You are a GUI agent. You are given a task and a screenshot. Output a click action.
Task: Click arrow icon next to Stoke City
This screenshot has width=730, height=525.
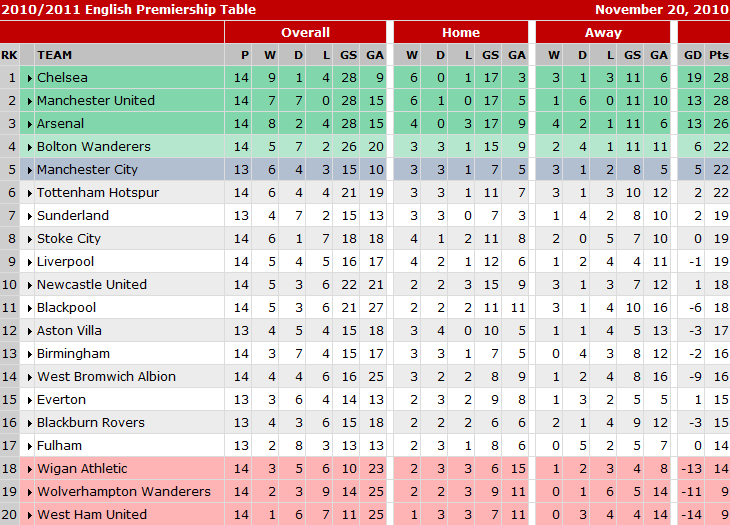pos(29,239)
